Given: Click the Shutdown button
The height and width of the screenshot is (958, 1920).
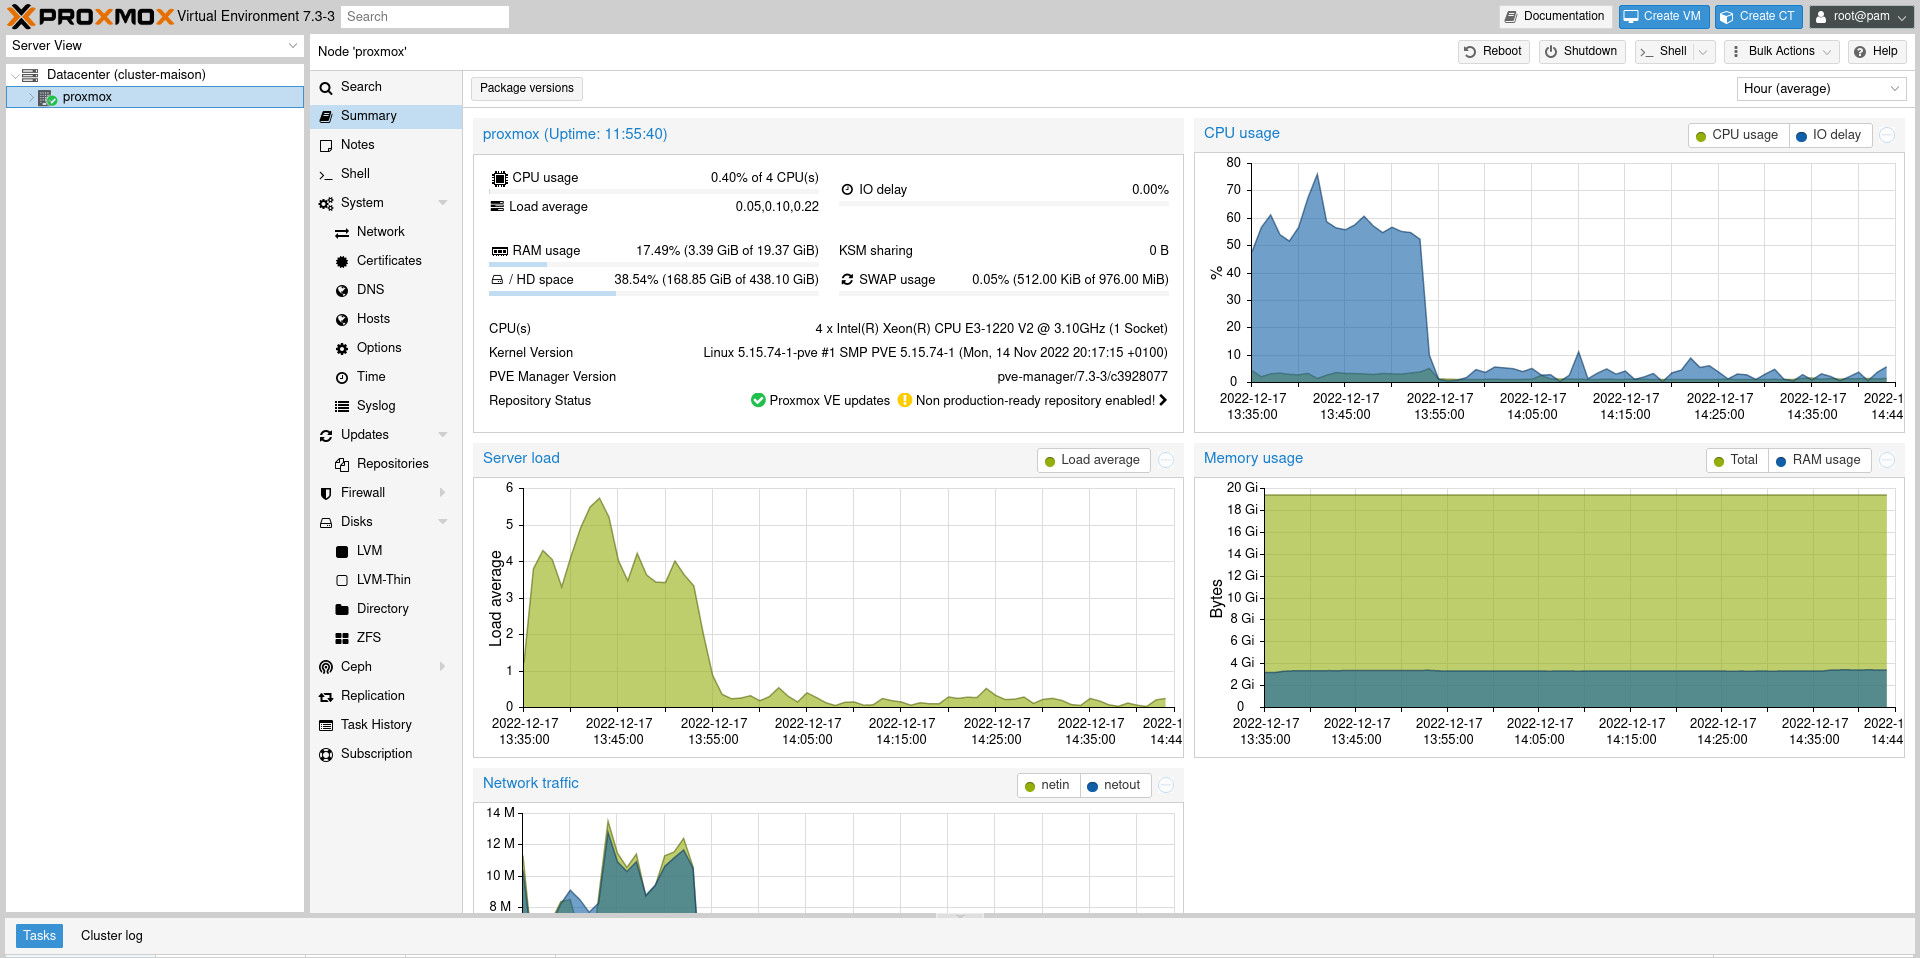Looking at the screenshot, I should point(1582,52).
